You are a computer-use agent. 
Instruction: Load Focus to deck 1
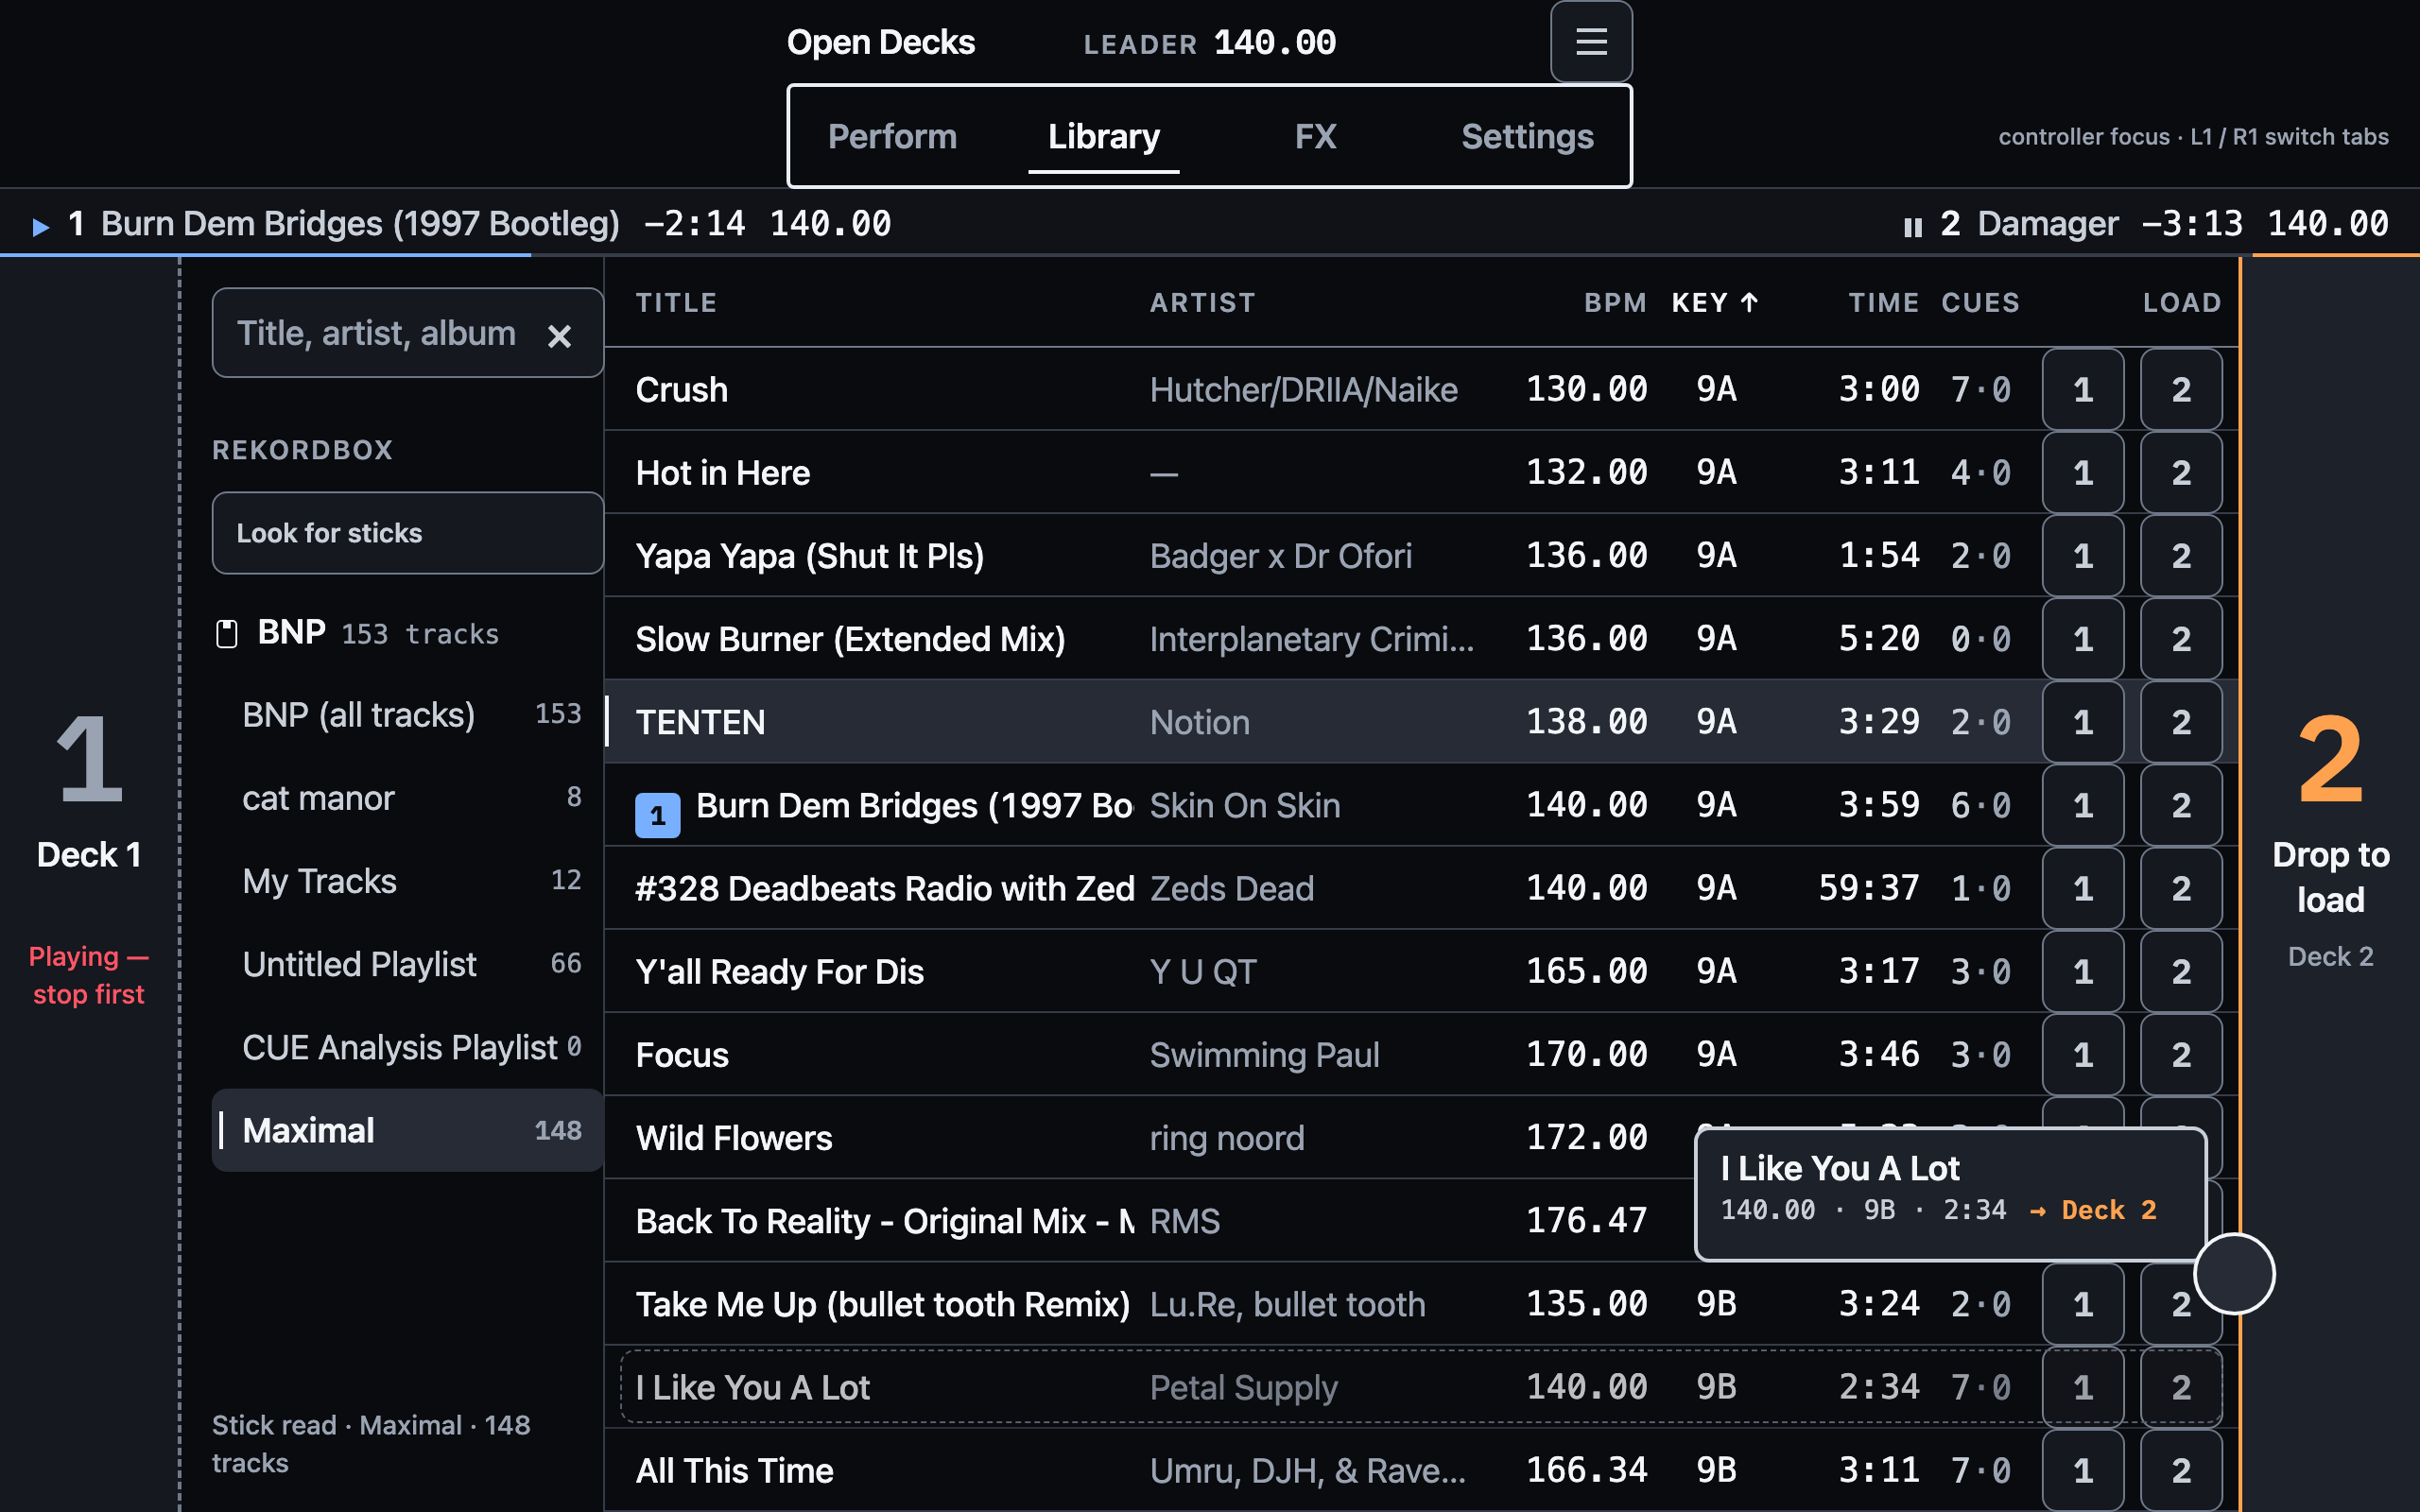point(2083,1054)
